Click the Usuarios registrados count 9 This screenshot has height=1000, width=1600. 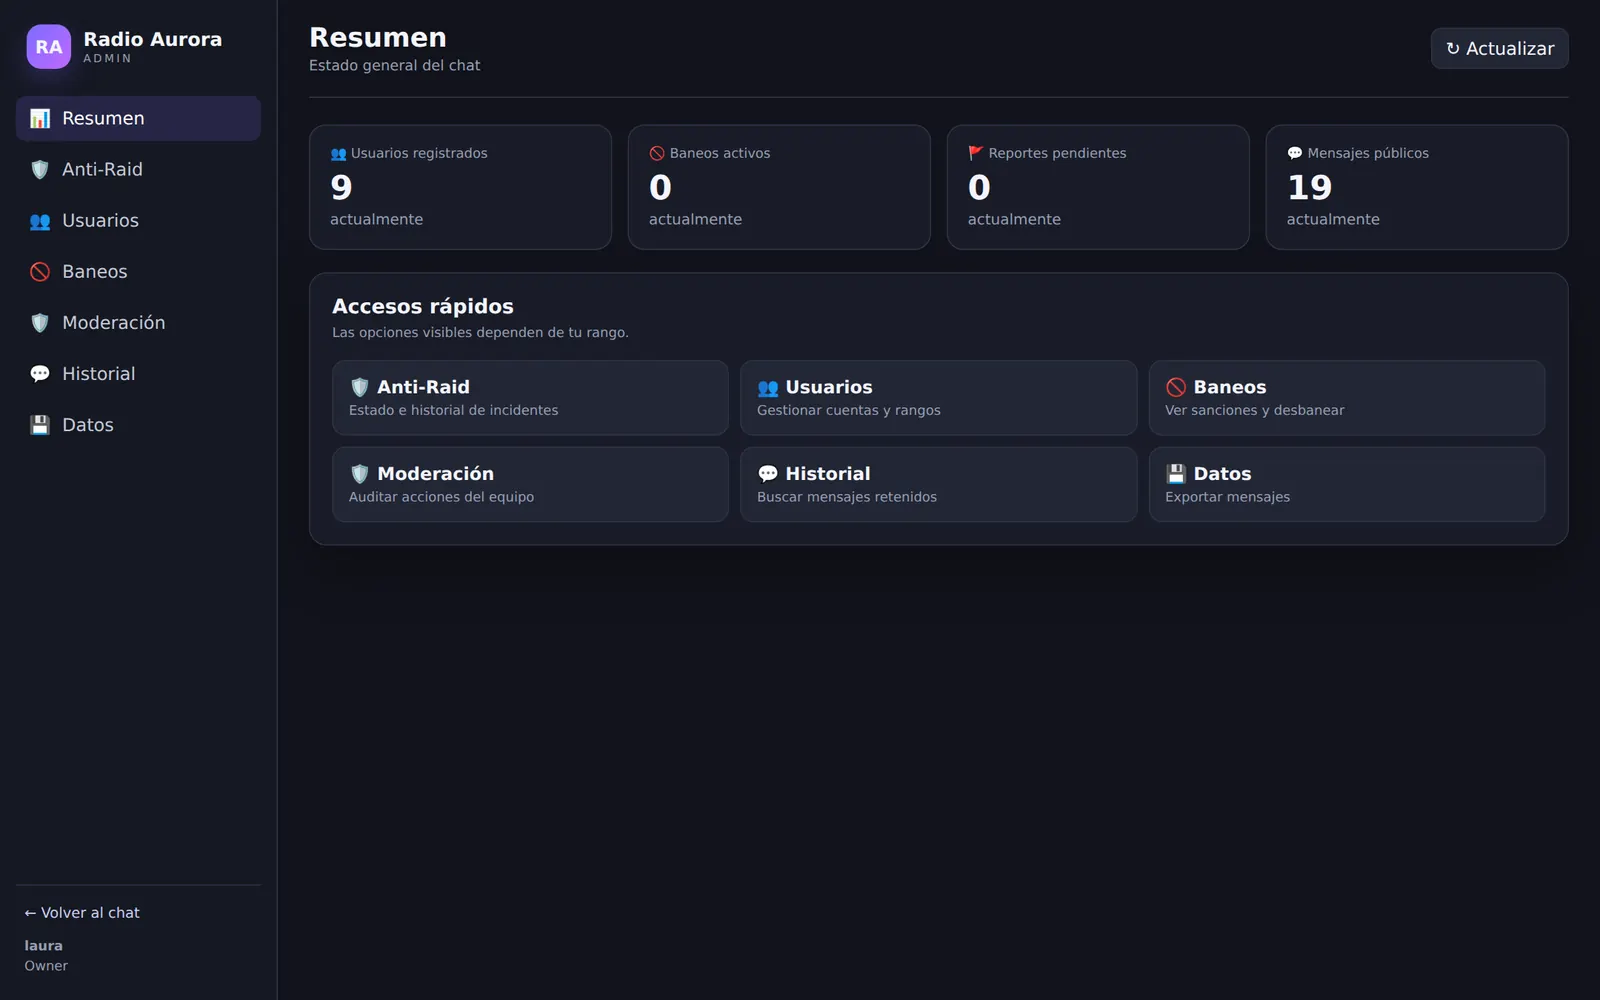click(341, 187)
